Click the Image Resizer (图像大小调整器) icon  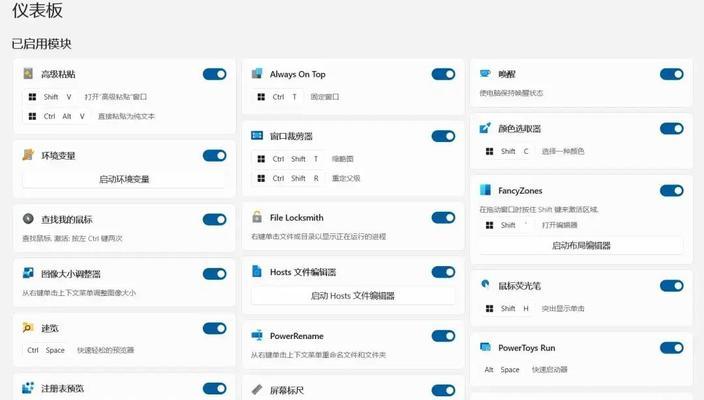click(x=28, y=273)
